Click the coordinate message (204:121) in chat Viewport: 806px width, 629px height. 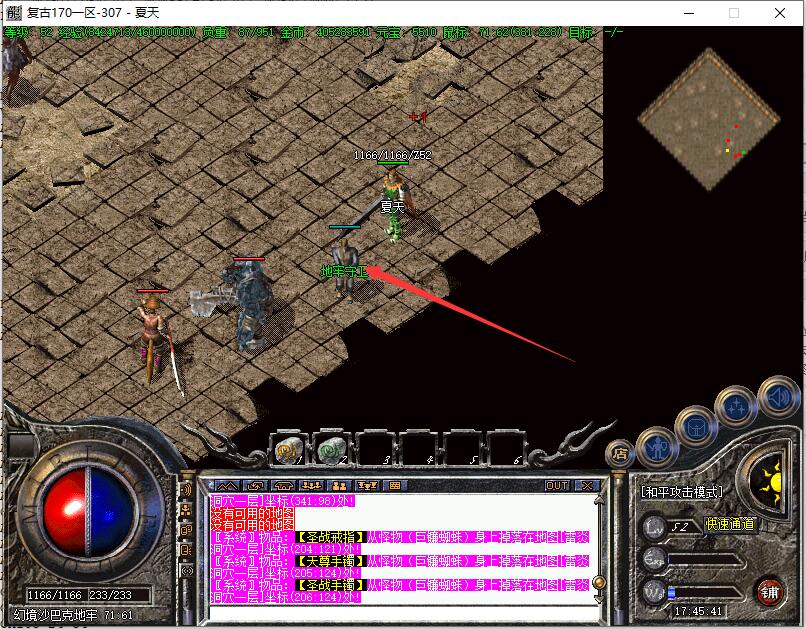click(285, 549)
